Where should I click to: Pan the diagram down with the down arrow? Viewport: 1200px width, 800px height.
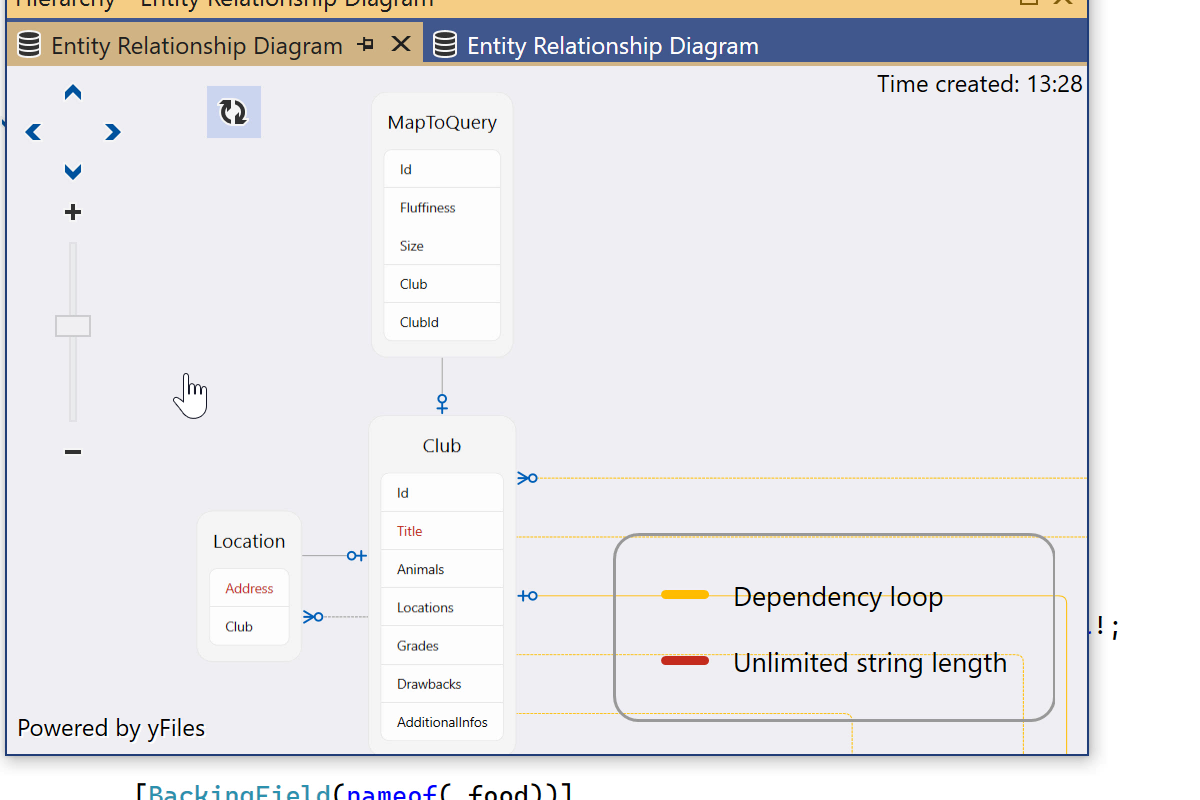73,172
